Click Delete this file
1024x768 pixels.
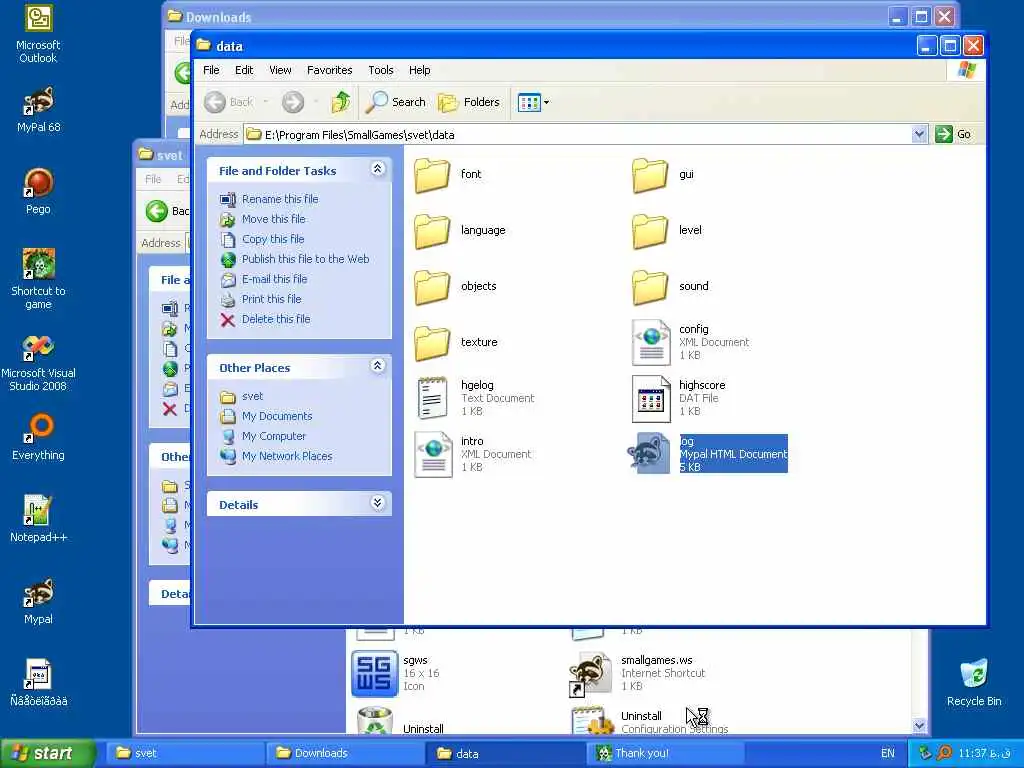276,319
